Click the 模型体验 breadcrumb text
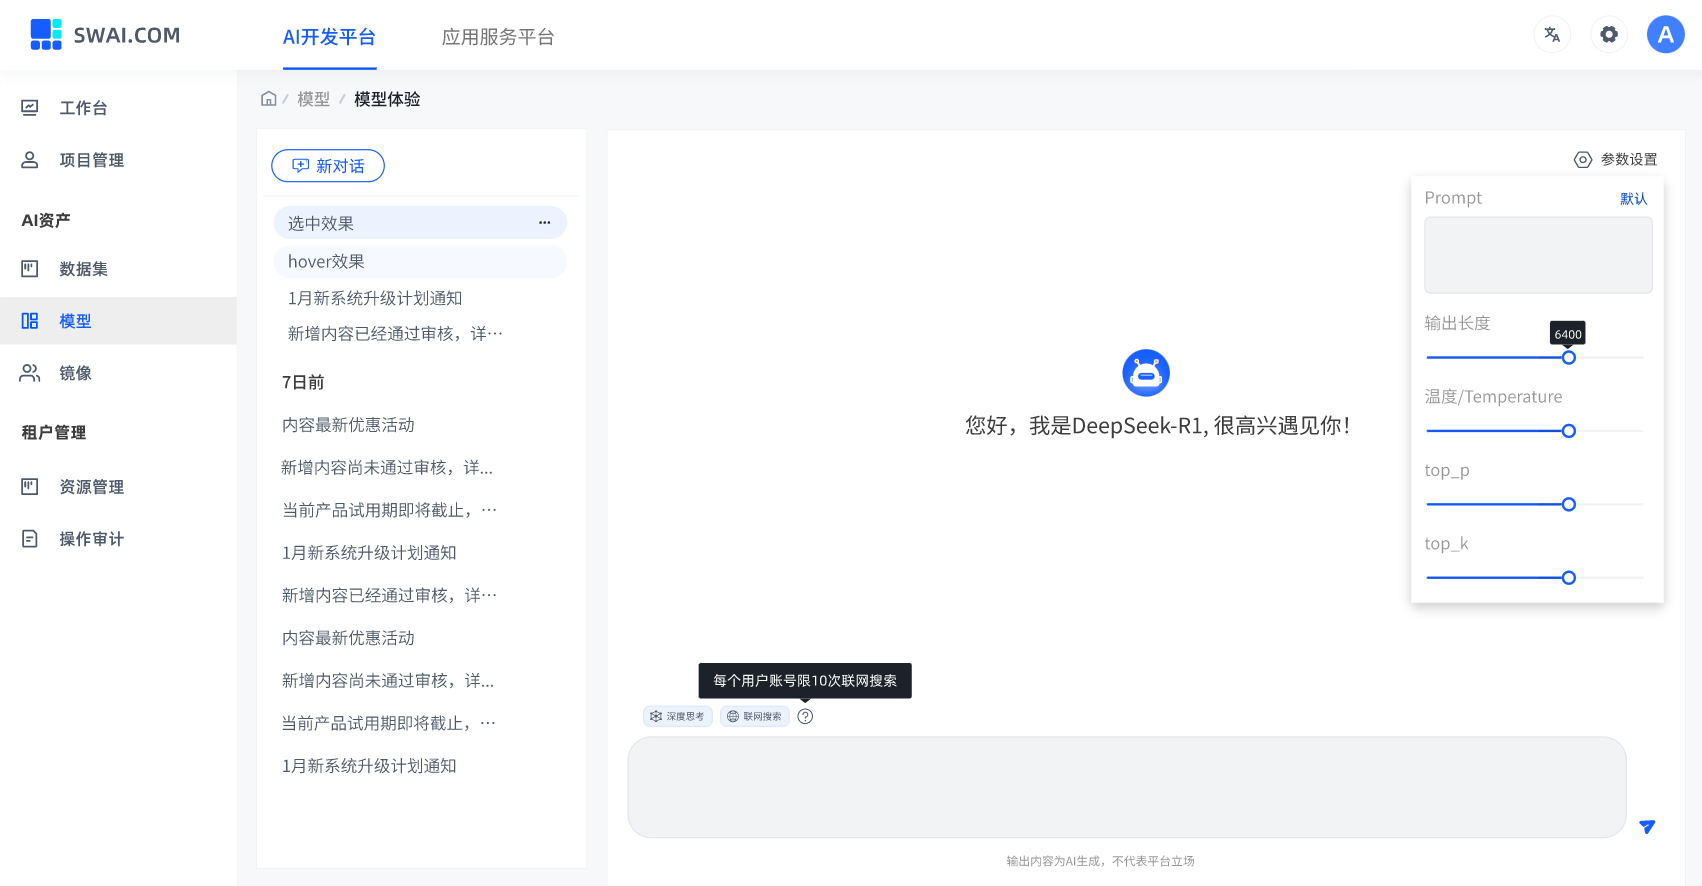Image resolution: width=1702 pixels, height=886 pixels. pos(387,99)
